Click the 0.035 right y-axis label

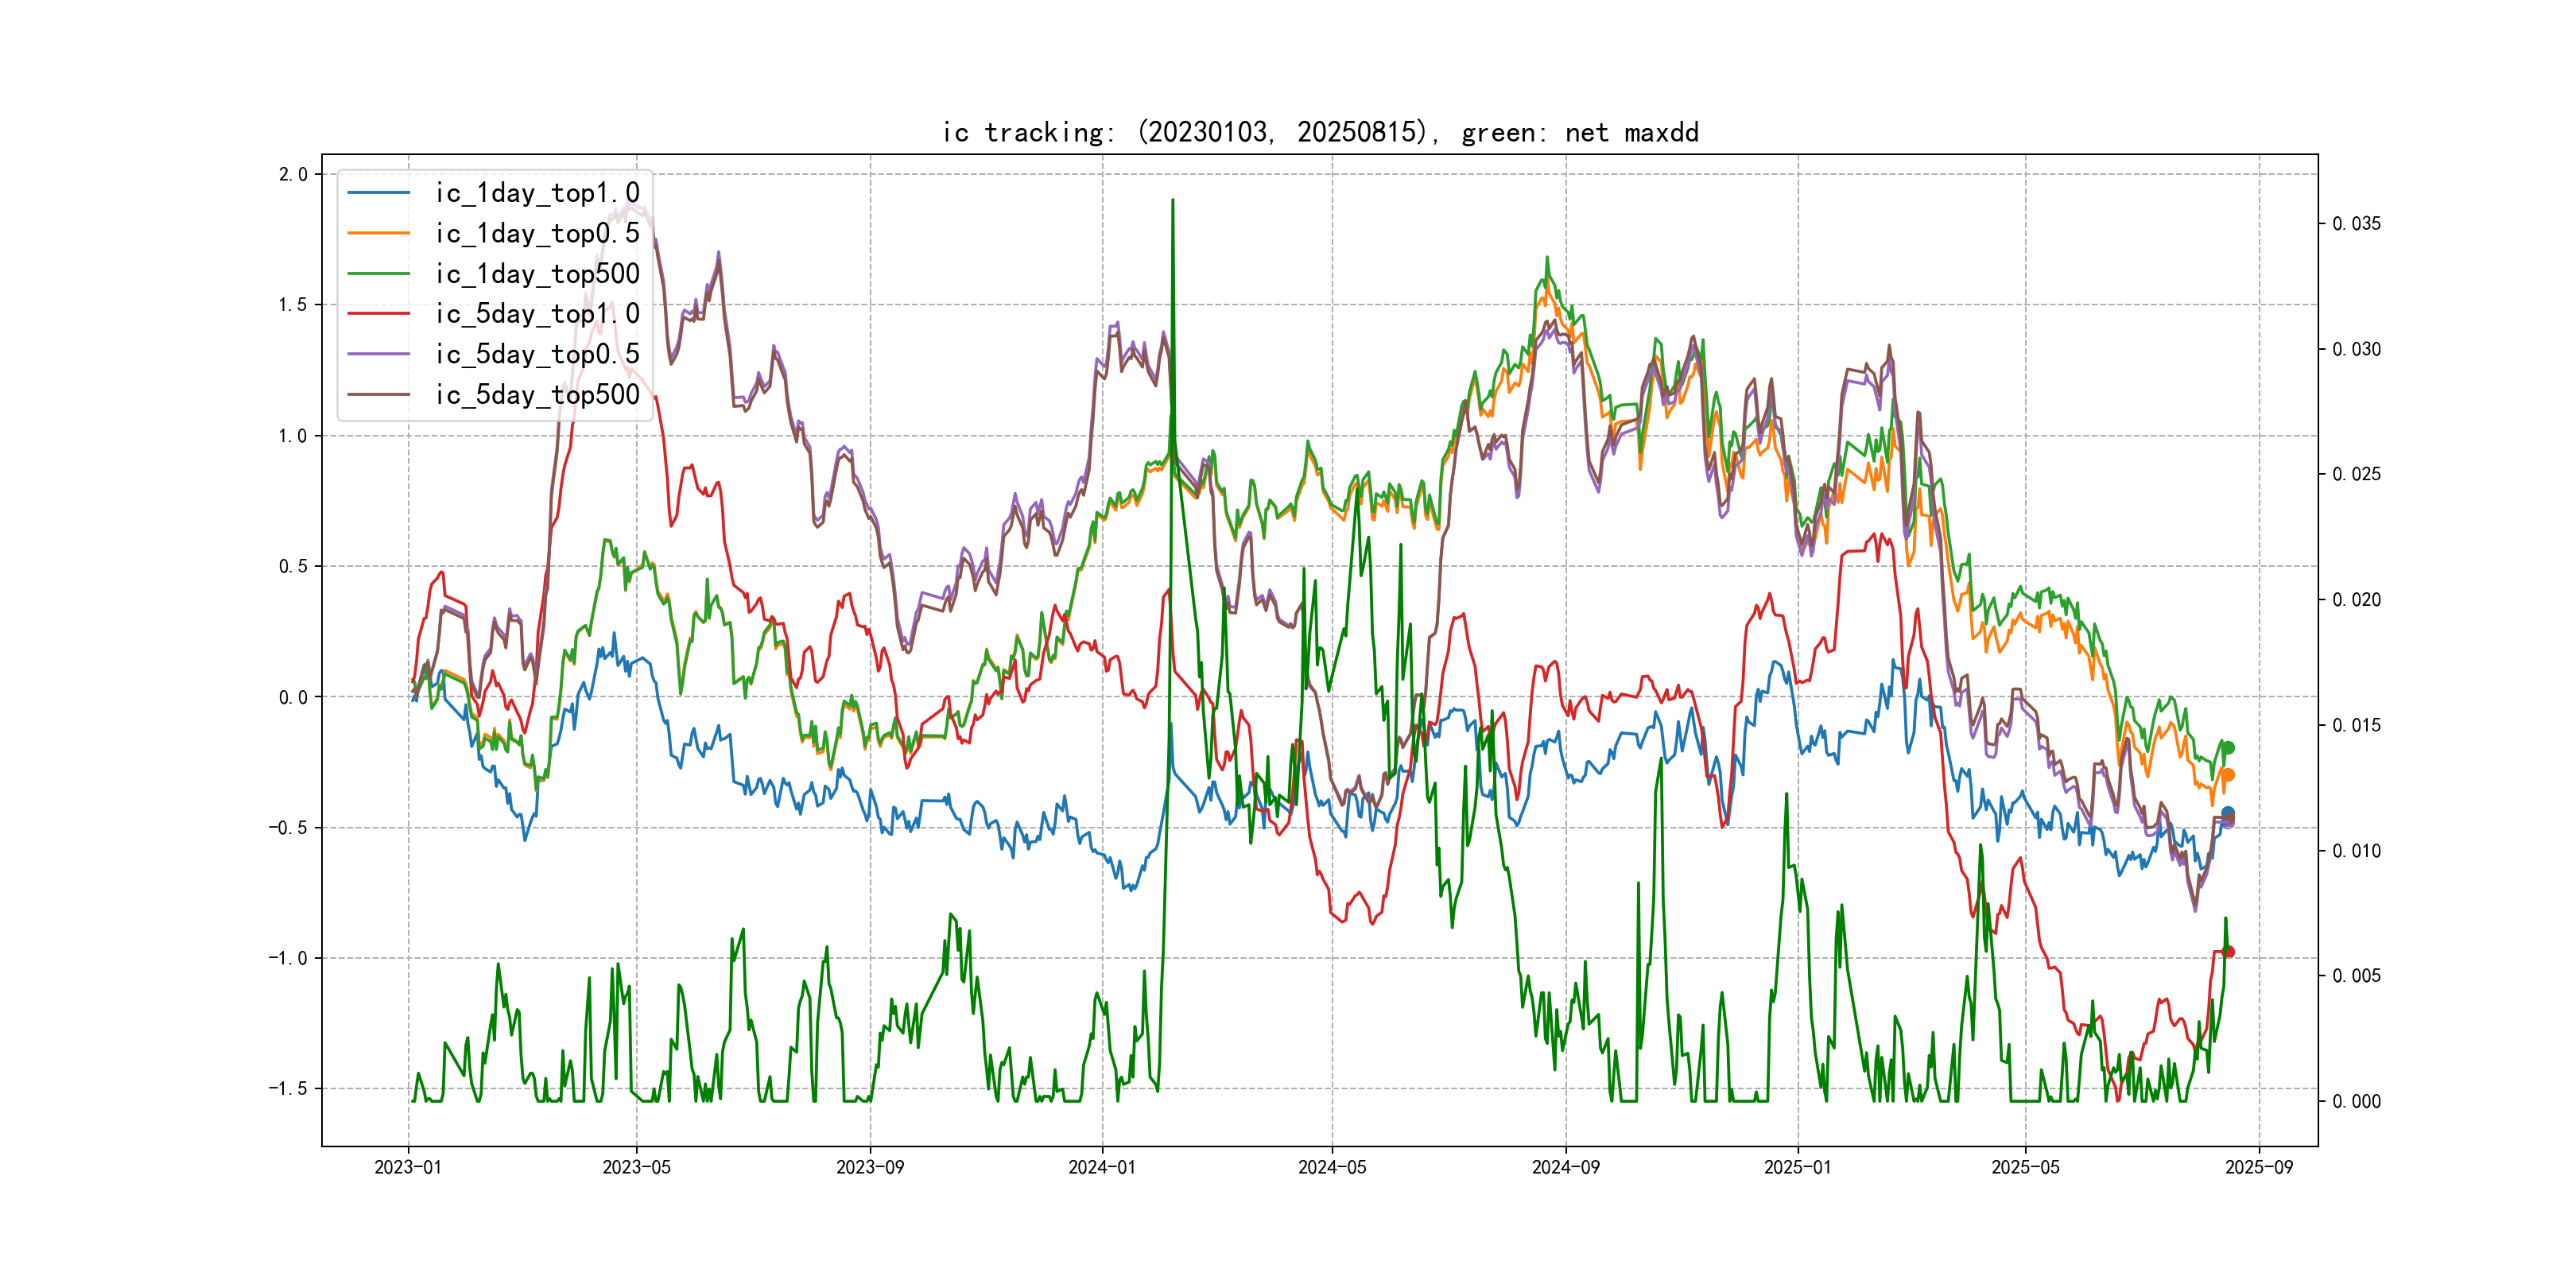pos(2356,223)
